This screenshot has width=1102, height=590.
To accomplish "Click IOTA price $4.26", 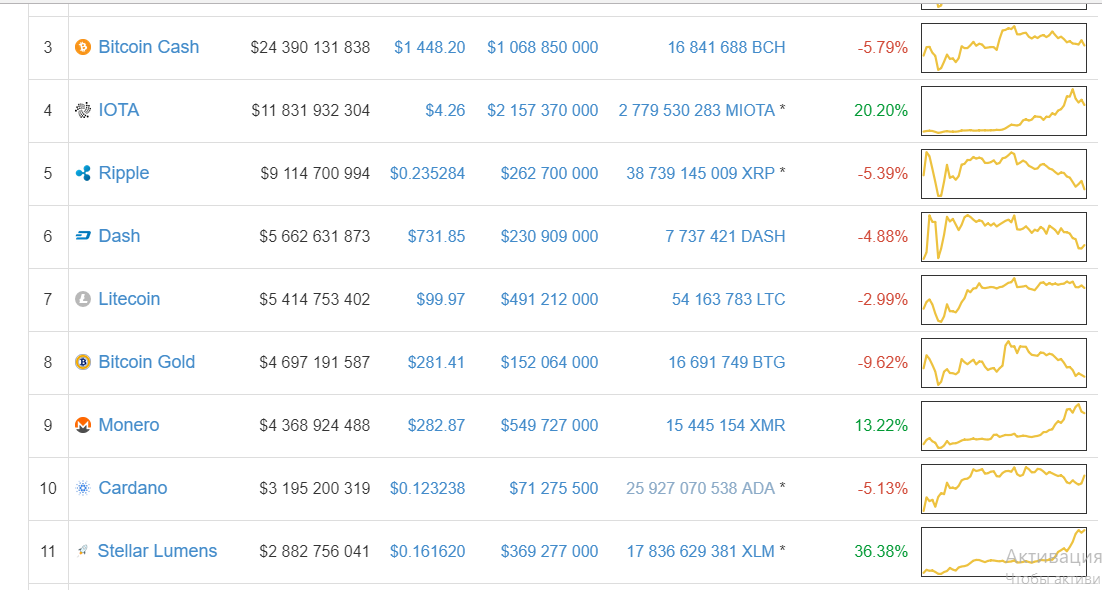I will (x=445, y=110).
